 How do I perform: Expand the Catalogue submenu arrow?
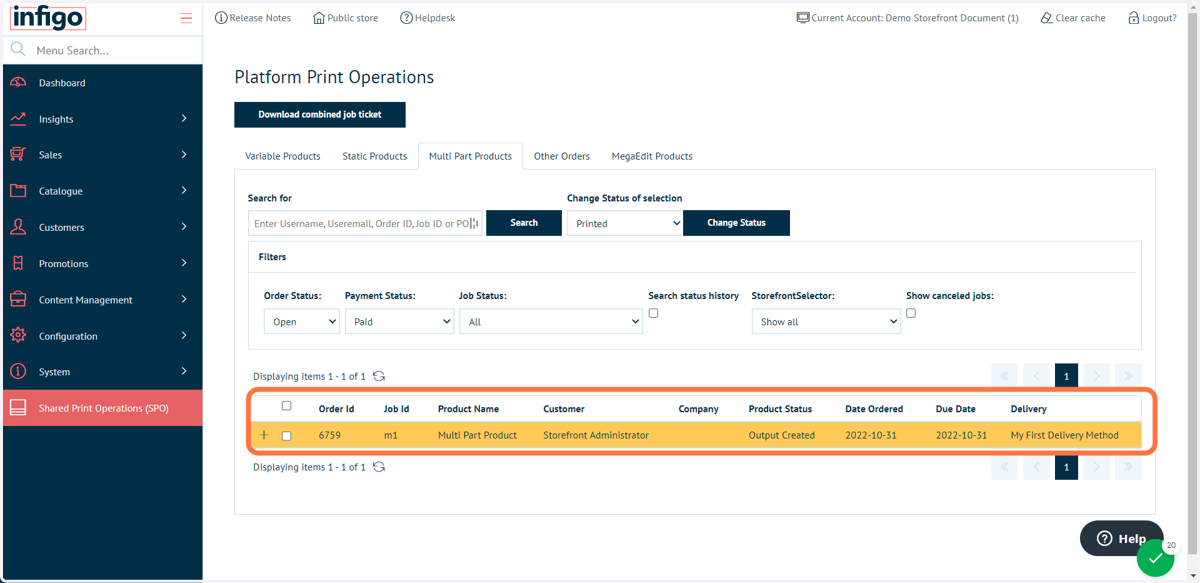click(x=184, y=191)
